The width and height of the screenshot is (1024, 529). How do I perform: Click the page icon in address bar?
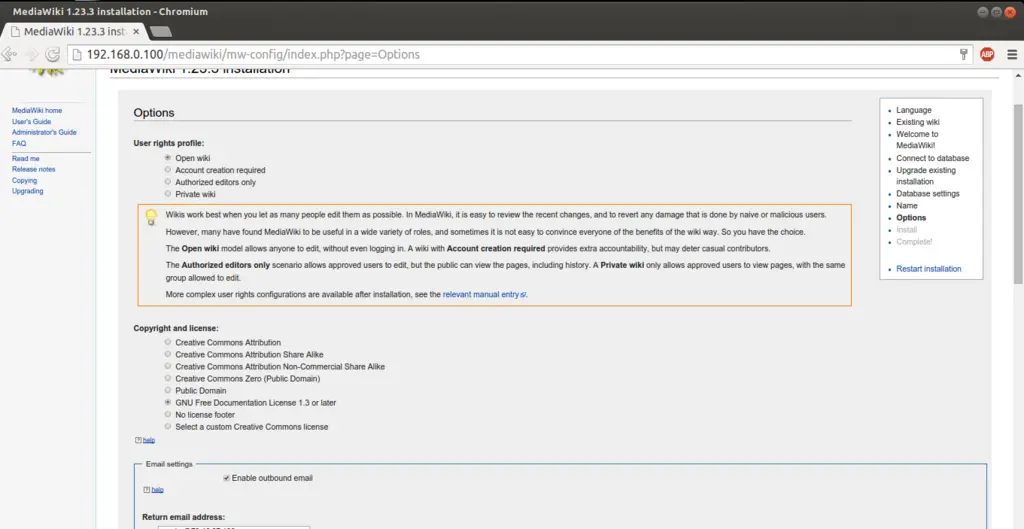point(76,55)
